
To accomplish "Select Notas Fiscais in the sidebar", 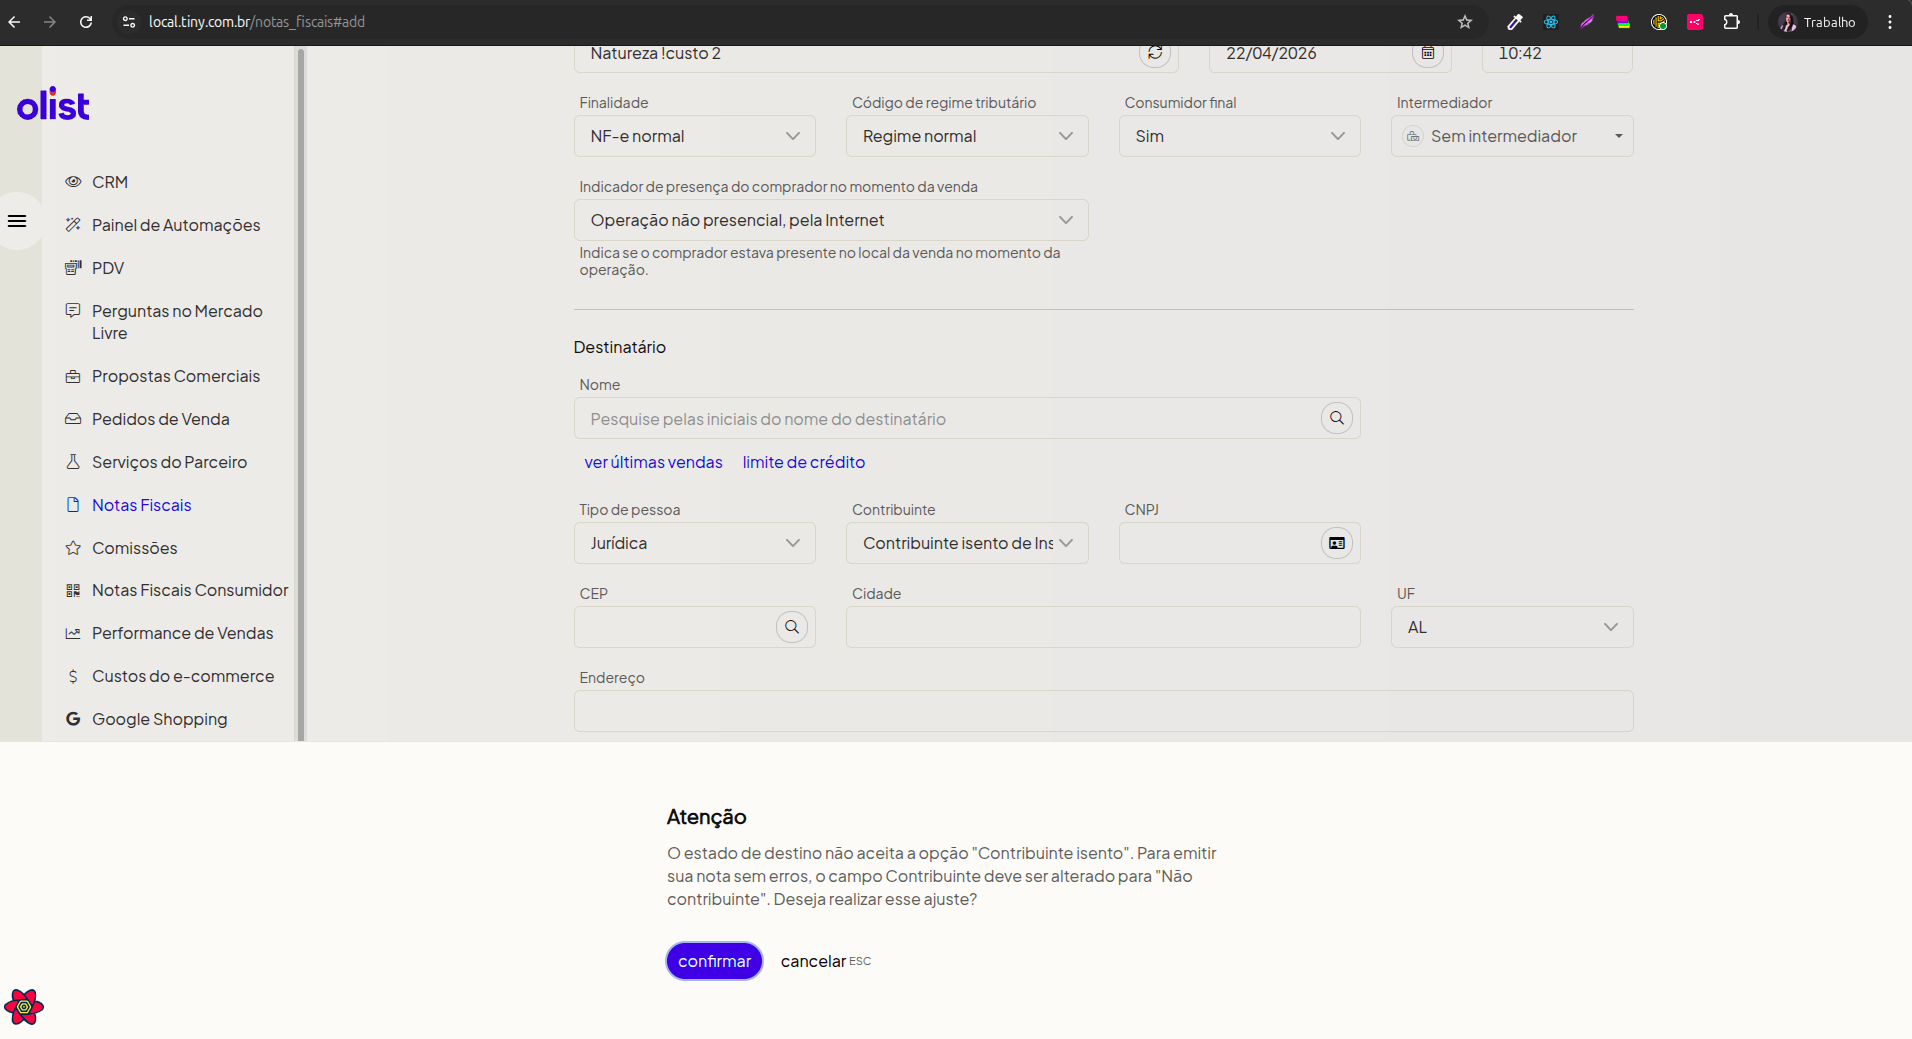I will pyautogui.click(x=141, y=505).
